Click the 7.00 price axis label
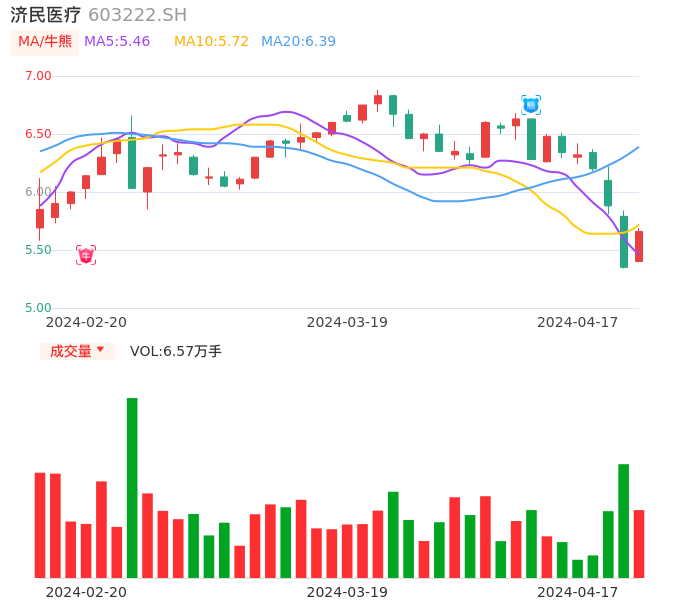Screen dimensions: 686x606 click(x=38, y=76)
